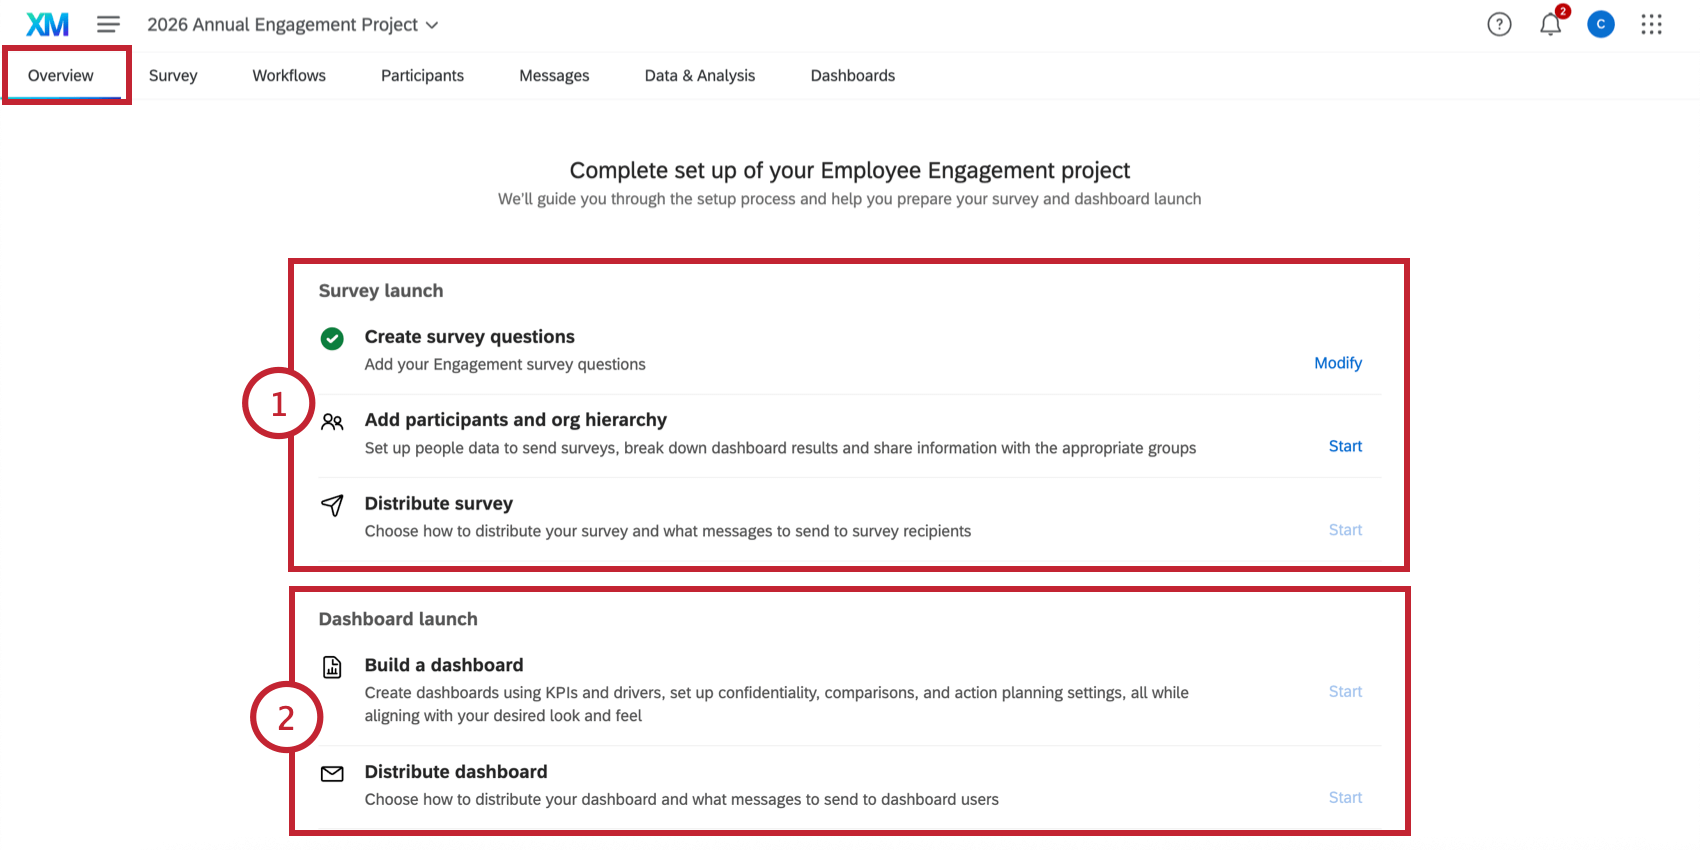1700x850 pixels.
Task: Click Modify for Create survey questions
Action: [1337, 363]
